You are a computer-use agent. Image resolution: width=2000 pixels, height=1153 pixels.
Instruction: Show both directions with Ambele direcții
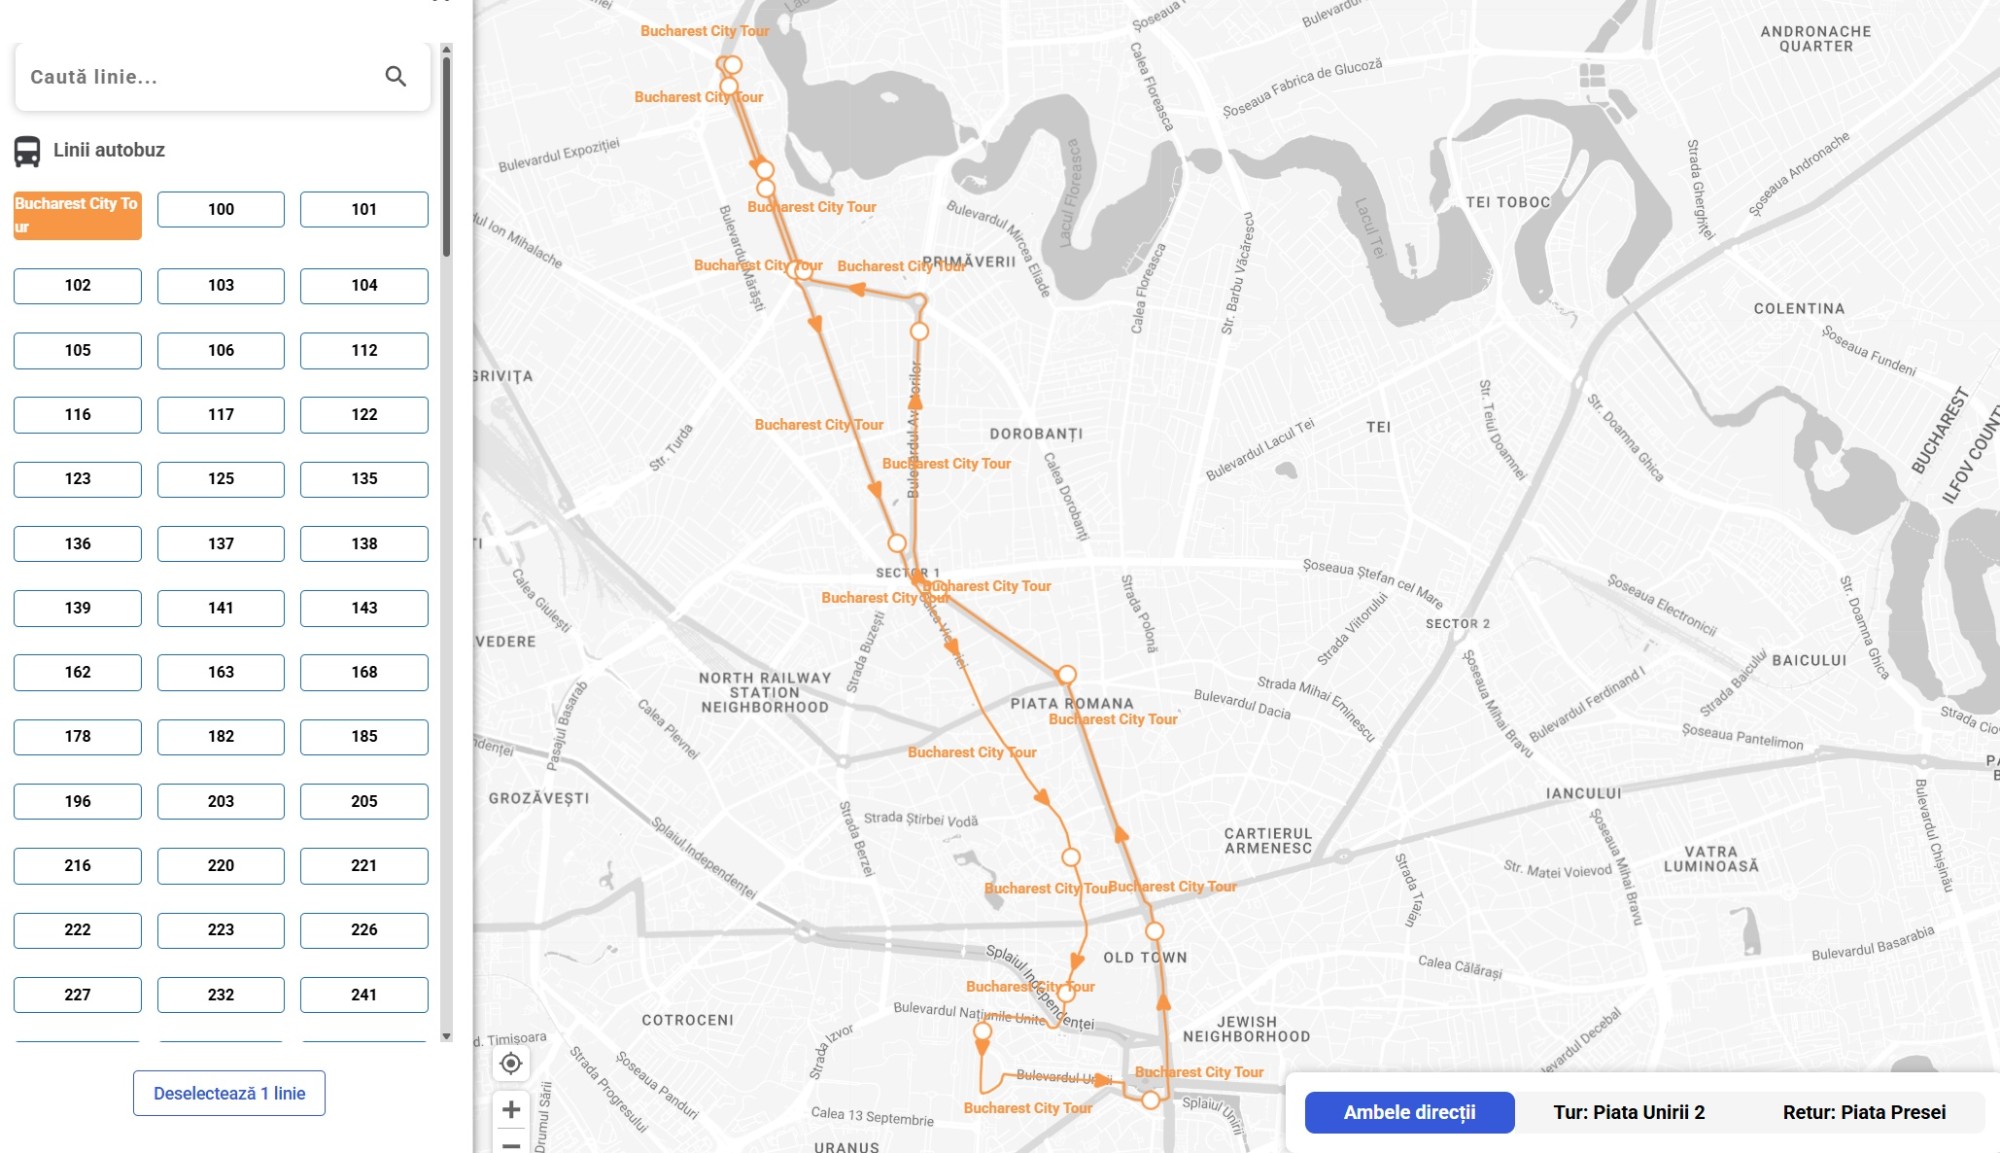coord(1409,1112)
